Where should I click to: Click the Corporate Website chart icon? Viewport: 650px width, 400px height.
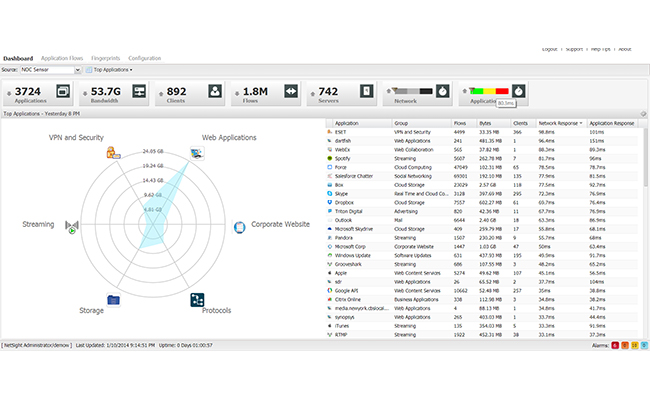click(239, 227)
